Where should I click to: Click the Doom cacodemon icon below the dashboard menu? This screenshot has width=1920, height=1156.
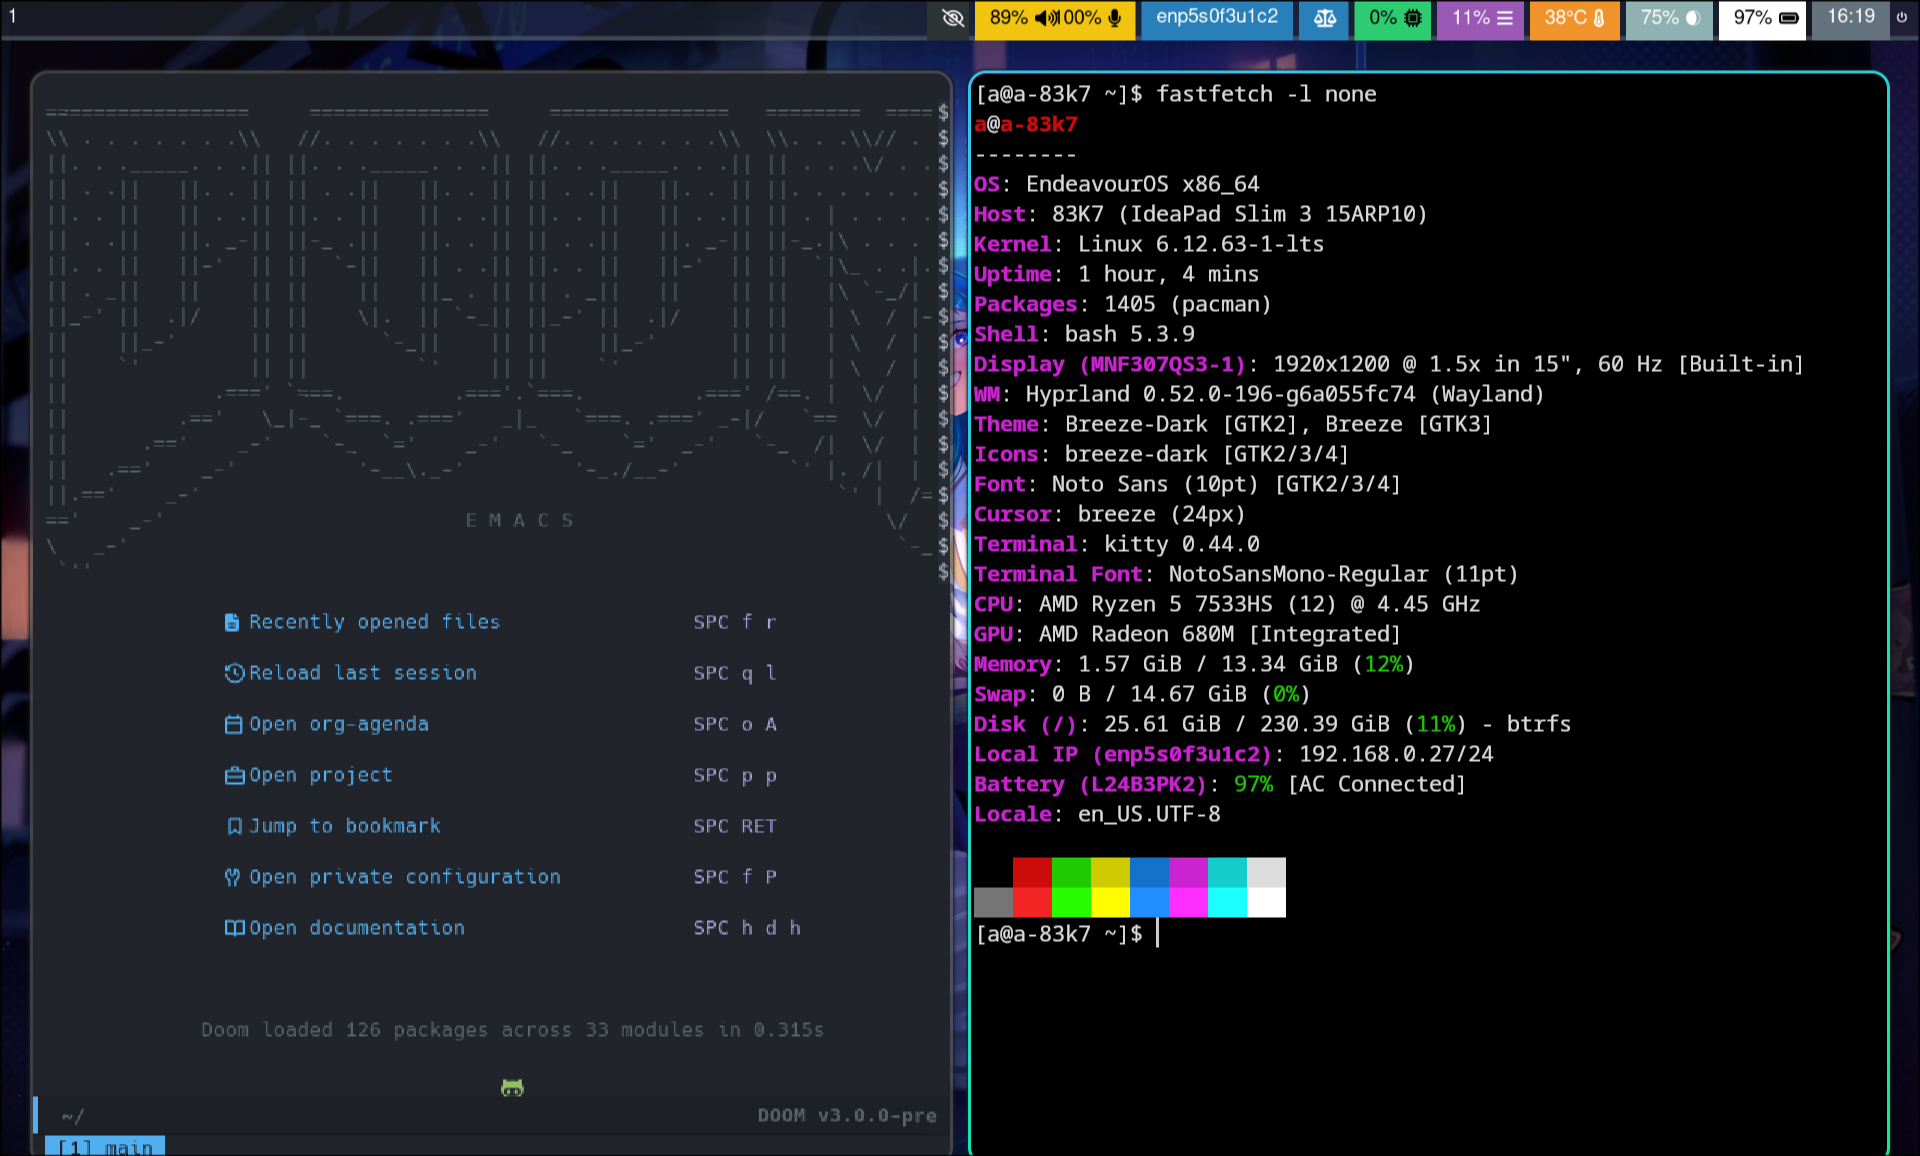(512, 1087)
